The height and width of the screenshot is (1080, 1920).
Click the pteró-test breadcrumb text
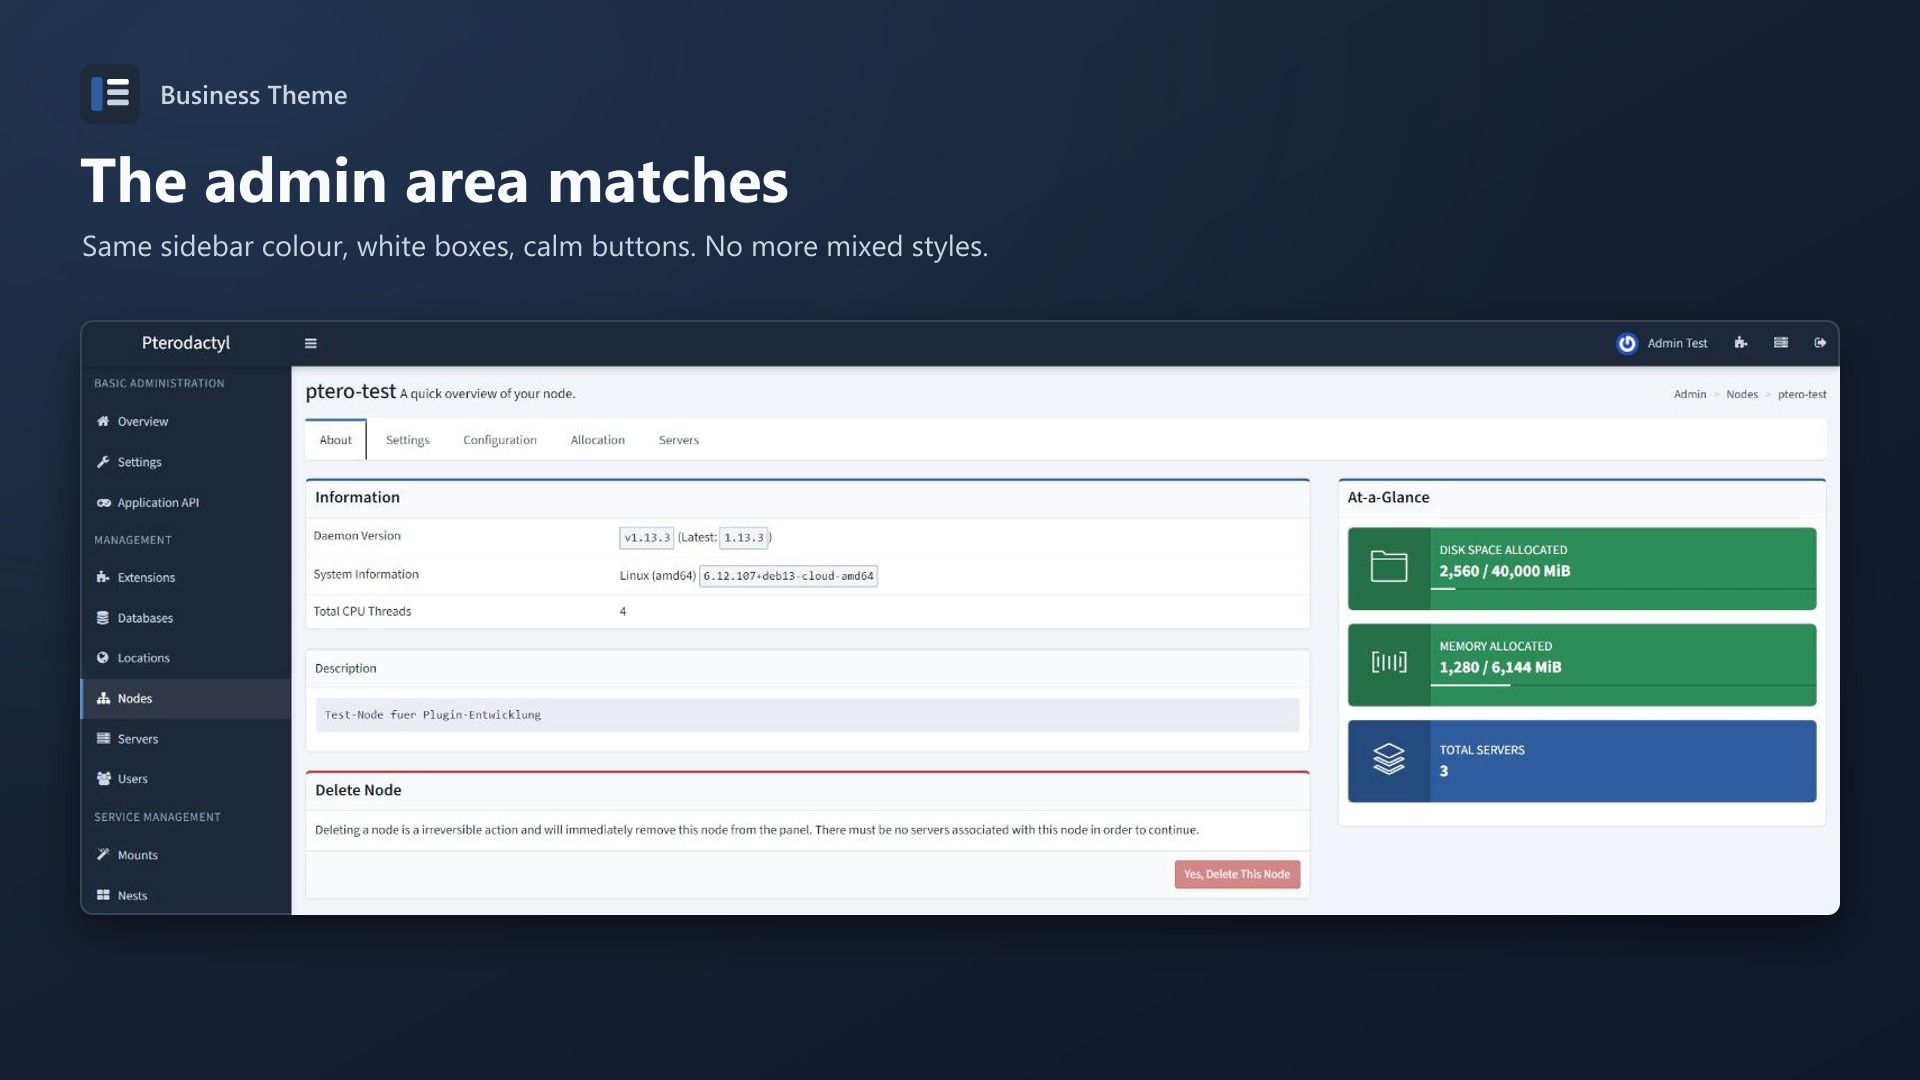[1802, 394]
